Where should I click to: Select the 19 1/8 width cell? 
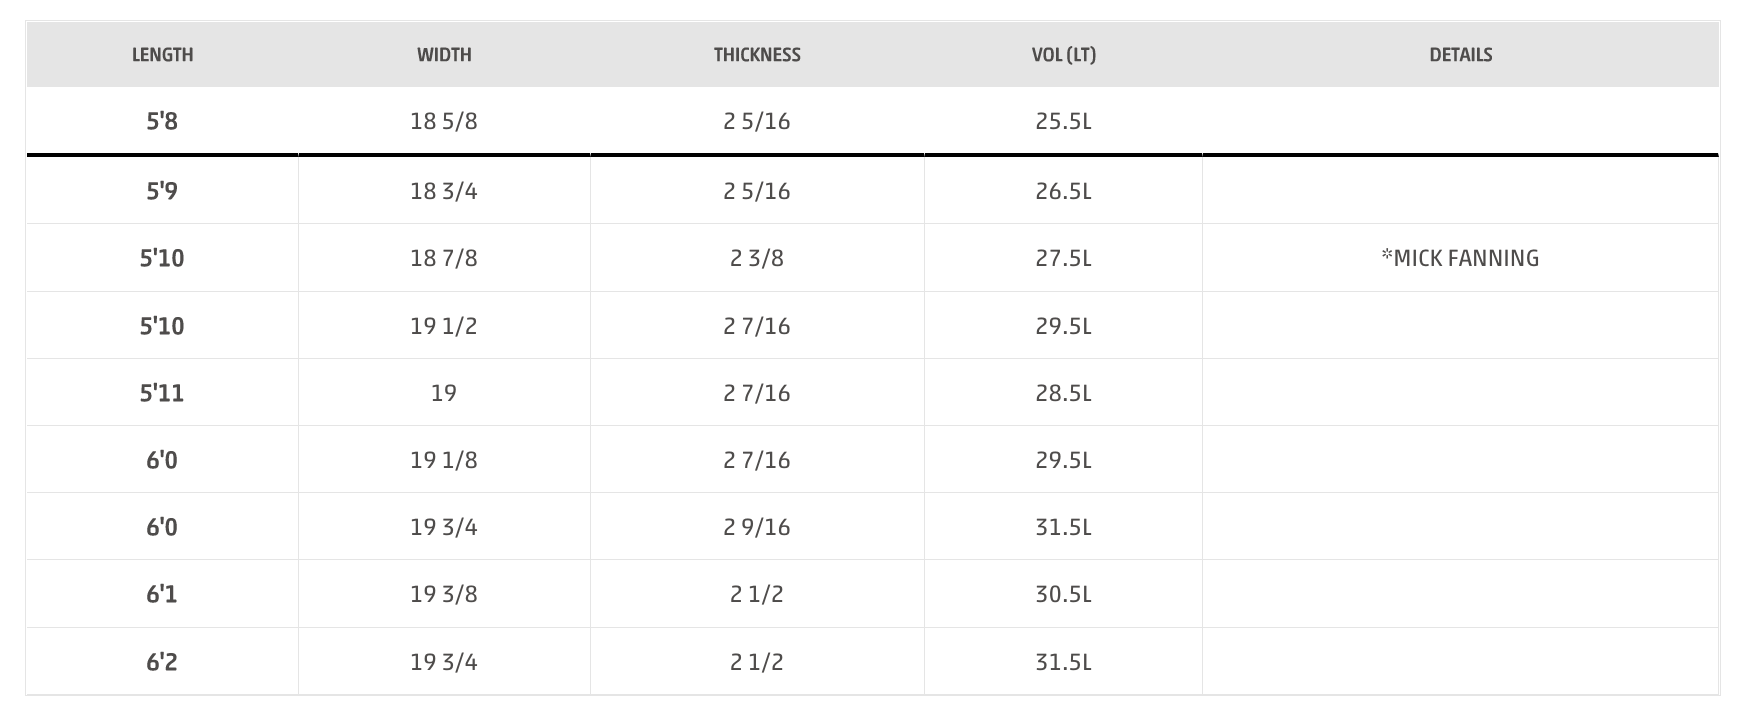pyautogui.click(x=444, y=459)
